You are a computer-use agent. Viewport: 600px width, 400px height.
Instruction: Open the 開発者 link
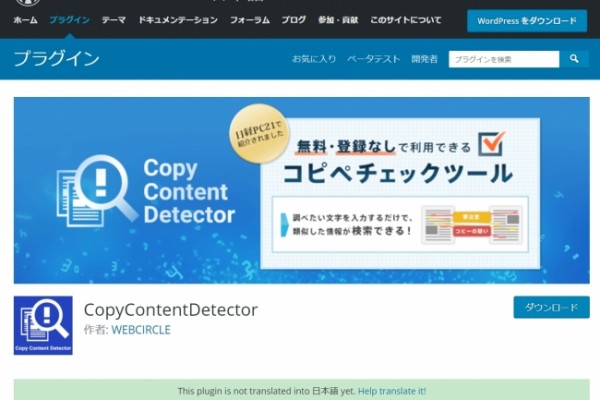point(424,59)
